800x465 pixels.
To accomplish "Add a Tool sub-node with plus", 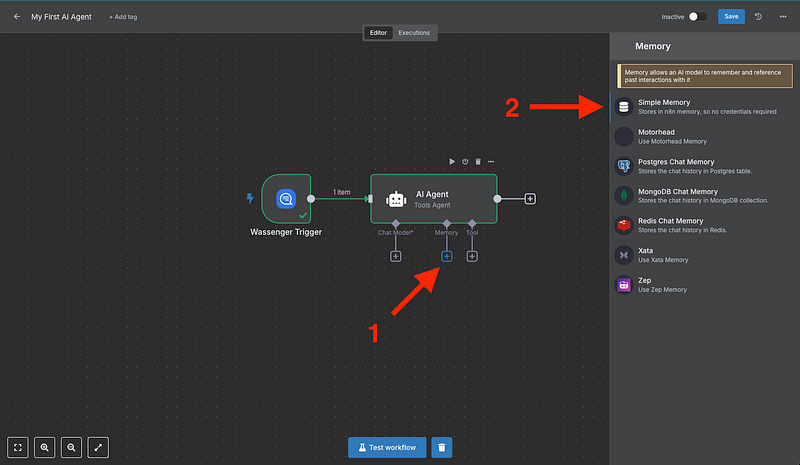I will 472,256.
